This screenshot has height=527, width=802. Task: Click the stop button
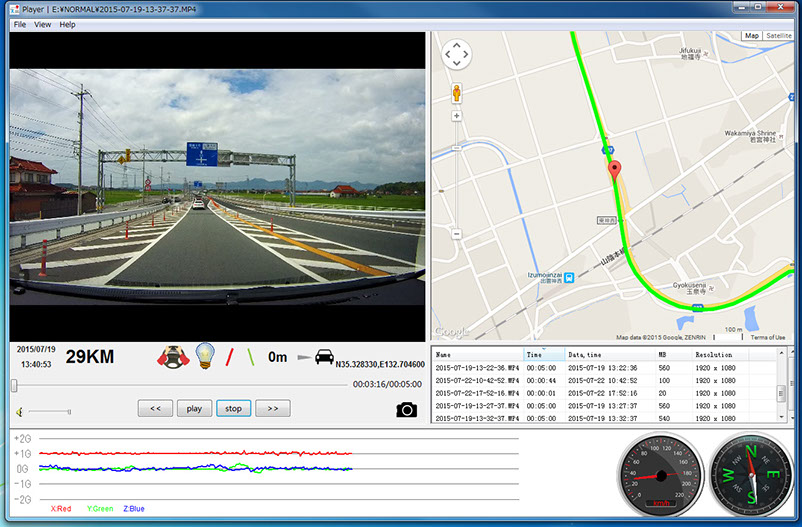pos(233,408)
